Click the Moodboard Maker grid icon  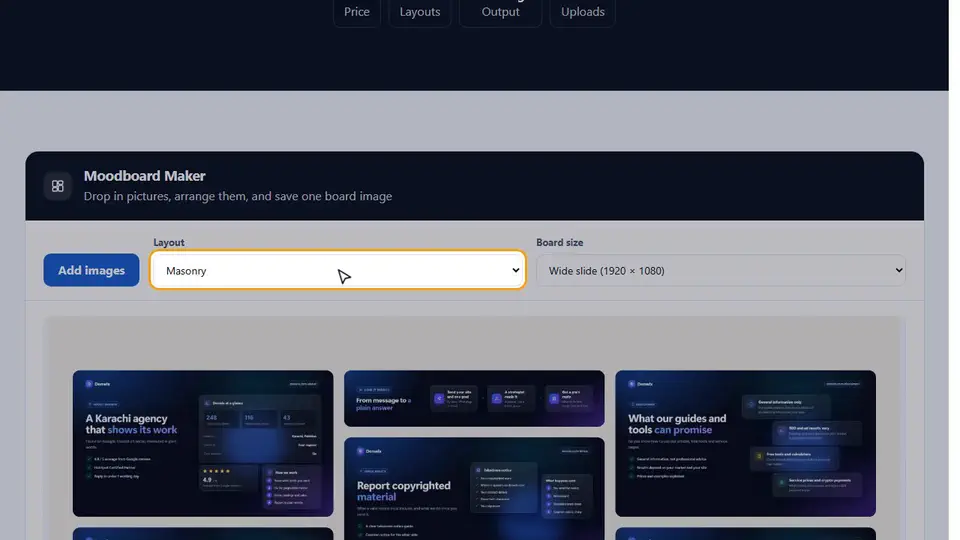coord(58,186)
